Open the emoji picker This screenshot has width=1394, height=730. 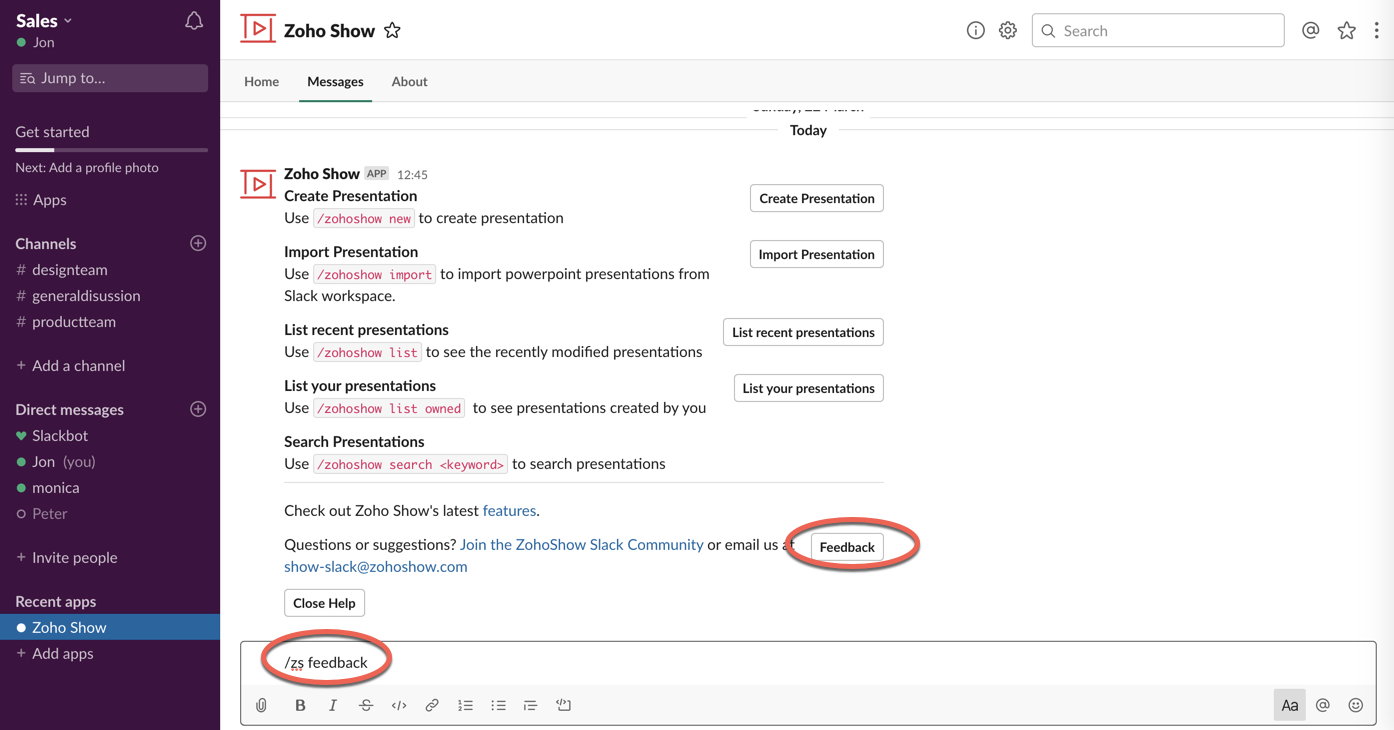tap(1355, 705)
